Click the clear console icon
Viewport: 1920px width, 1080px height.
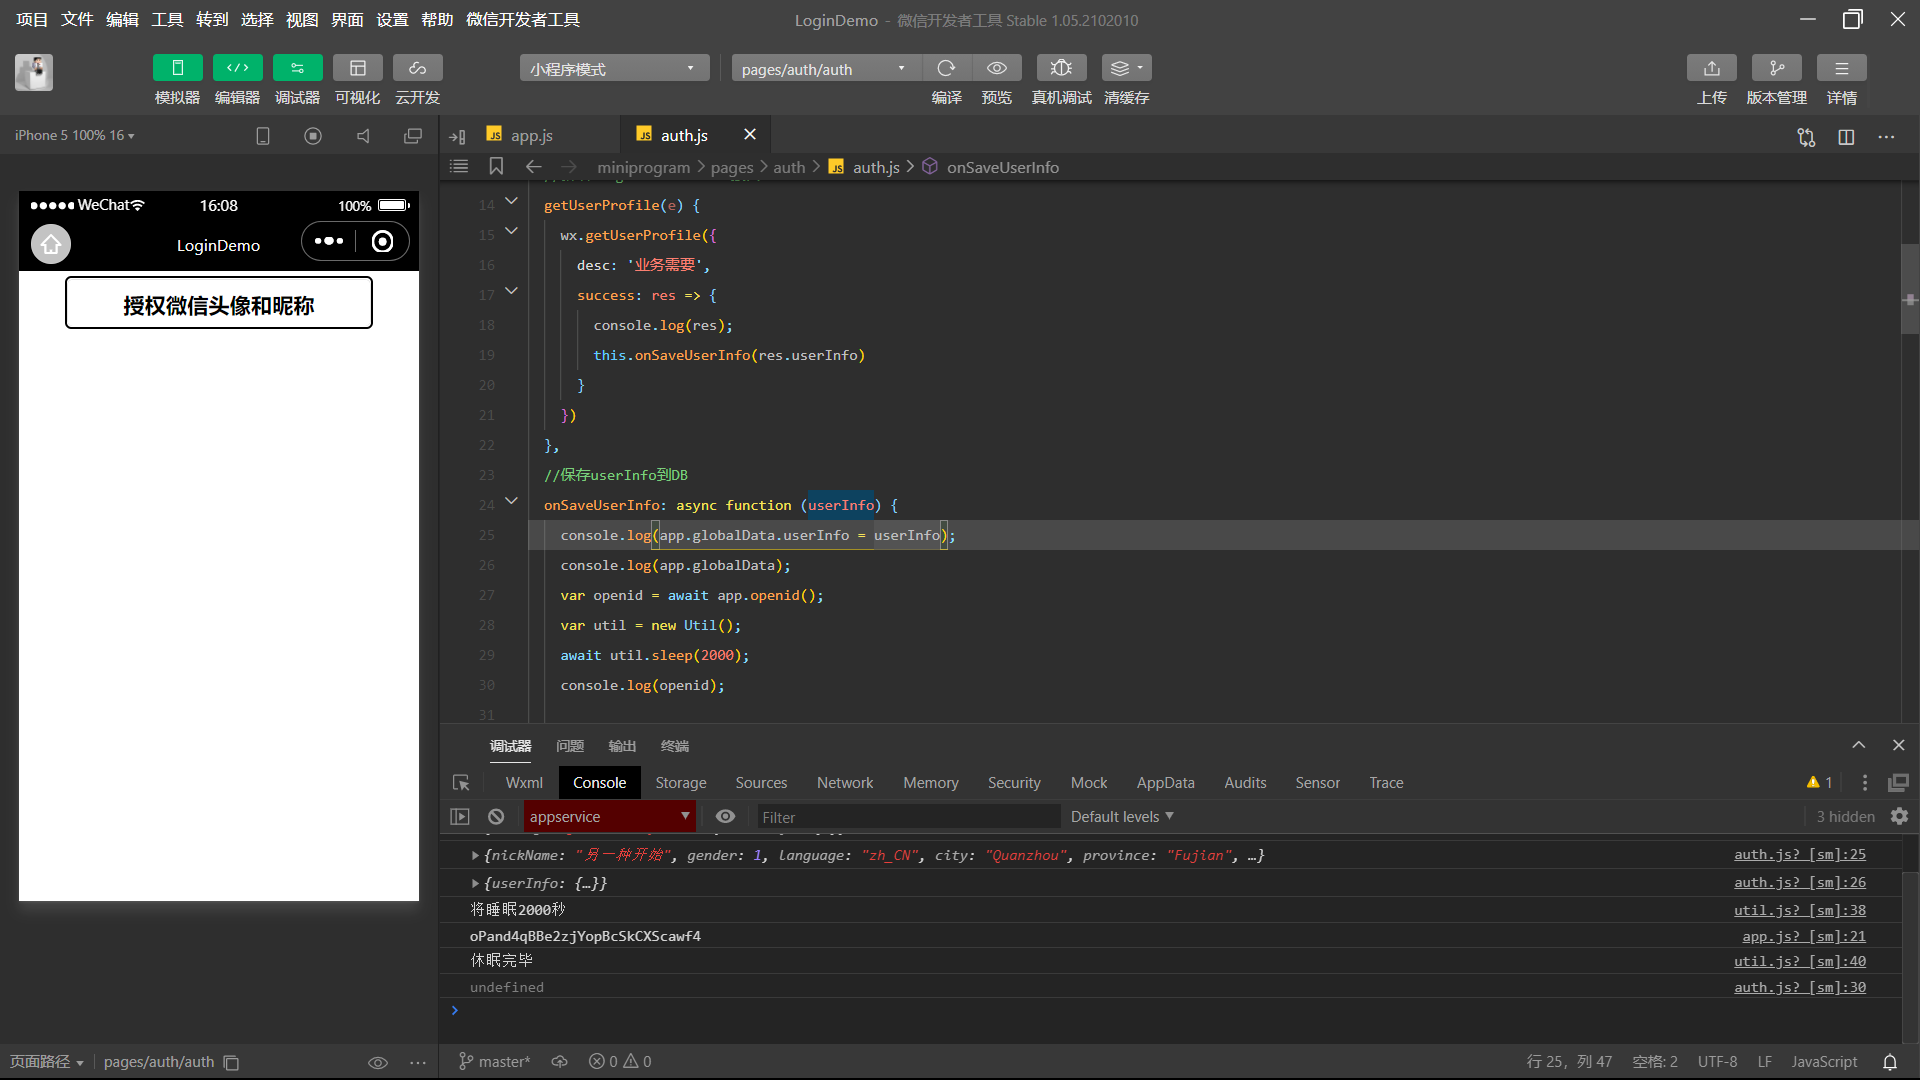point(496,817)
